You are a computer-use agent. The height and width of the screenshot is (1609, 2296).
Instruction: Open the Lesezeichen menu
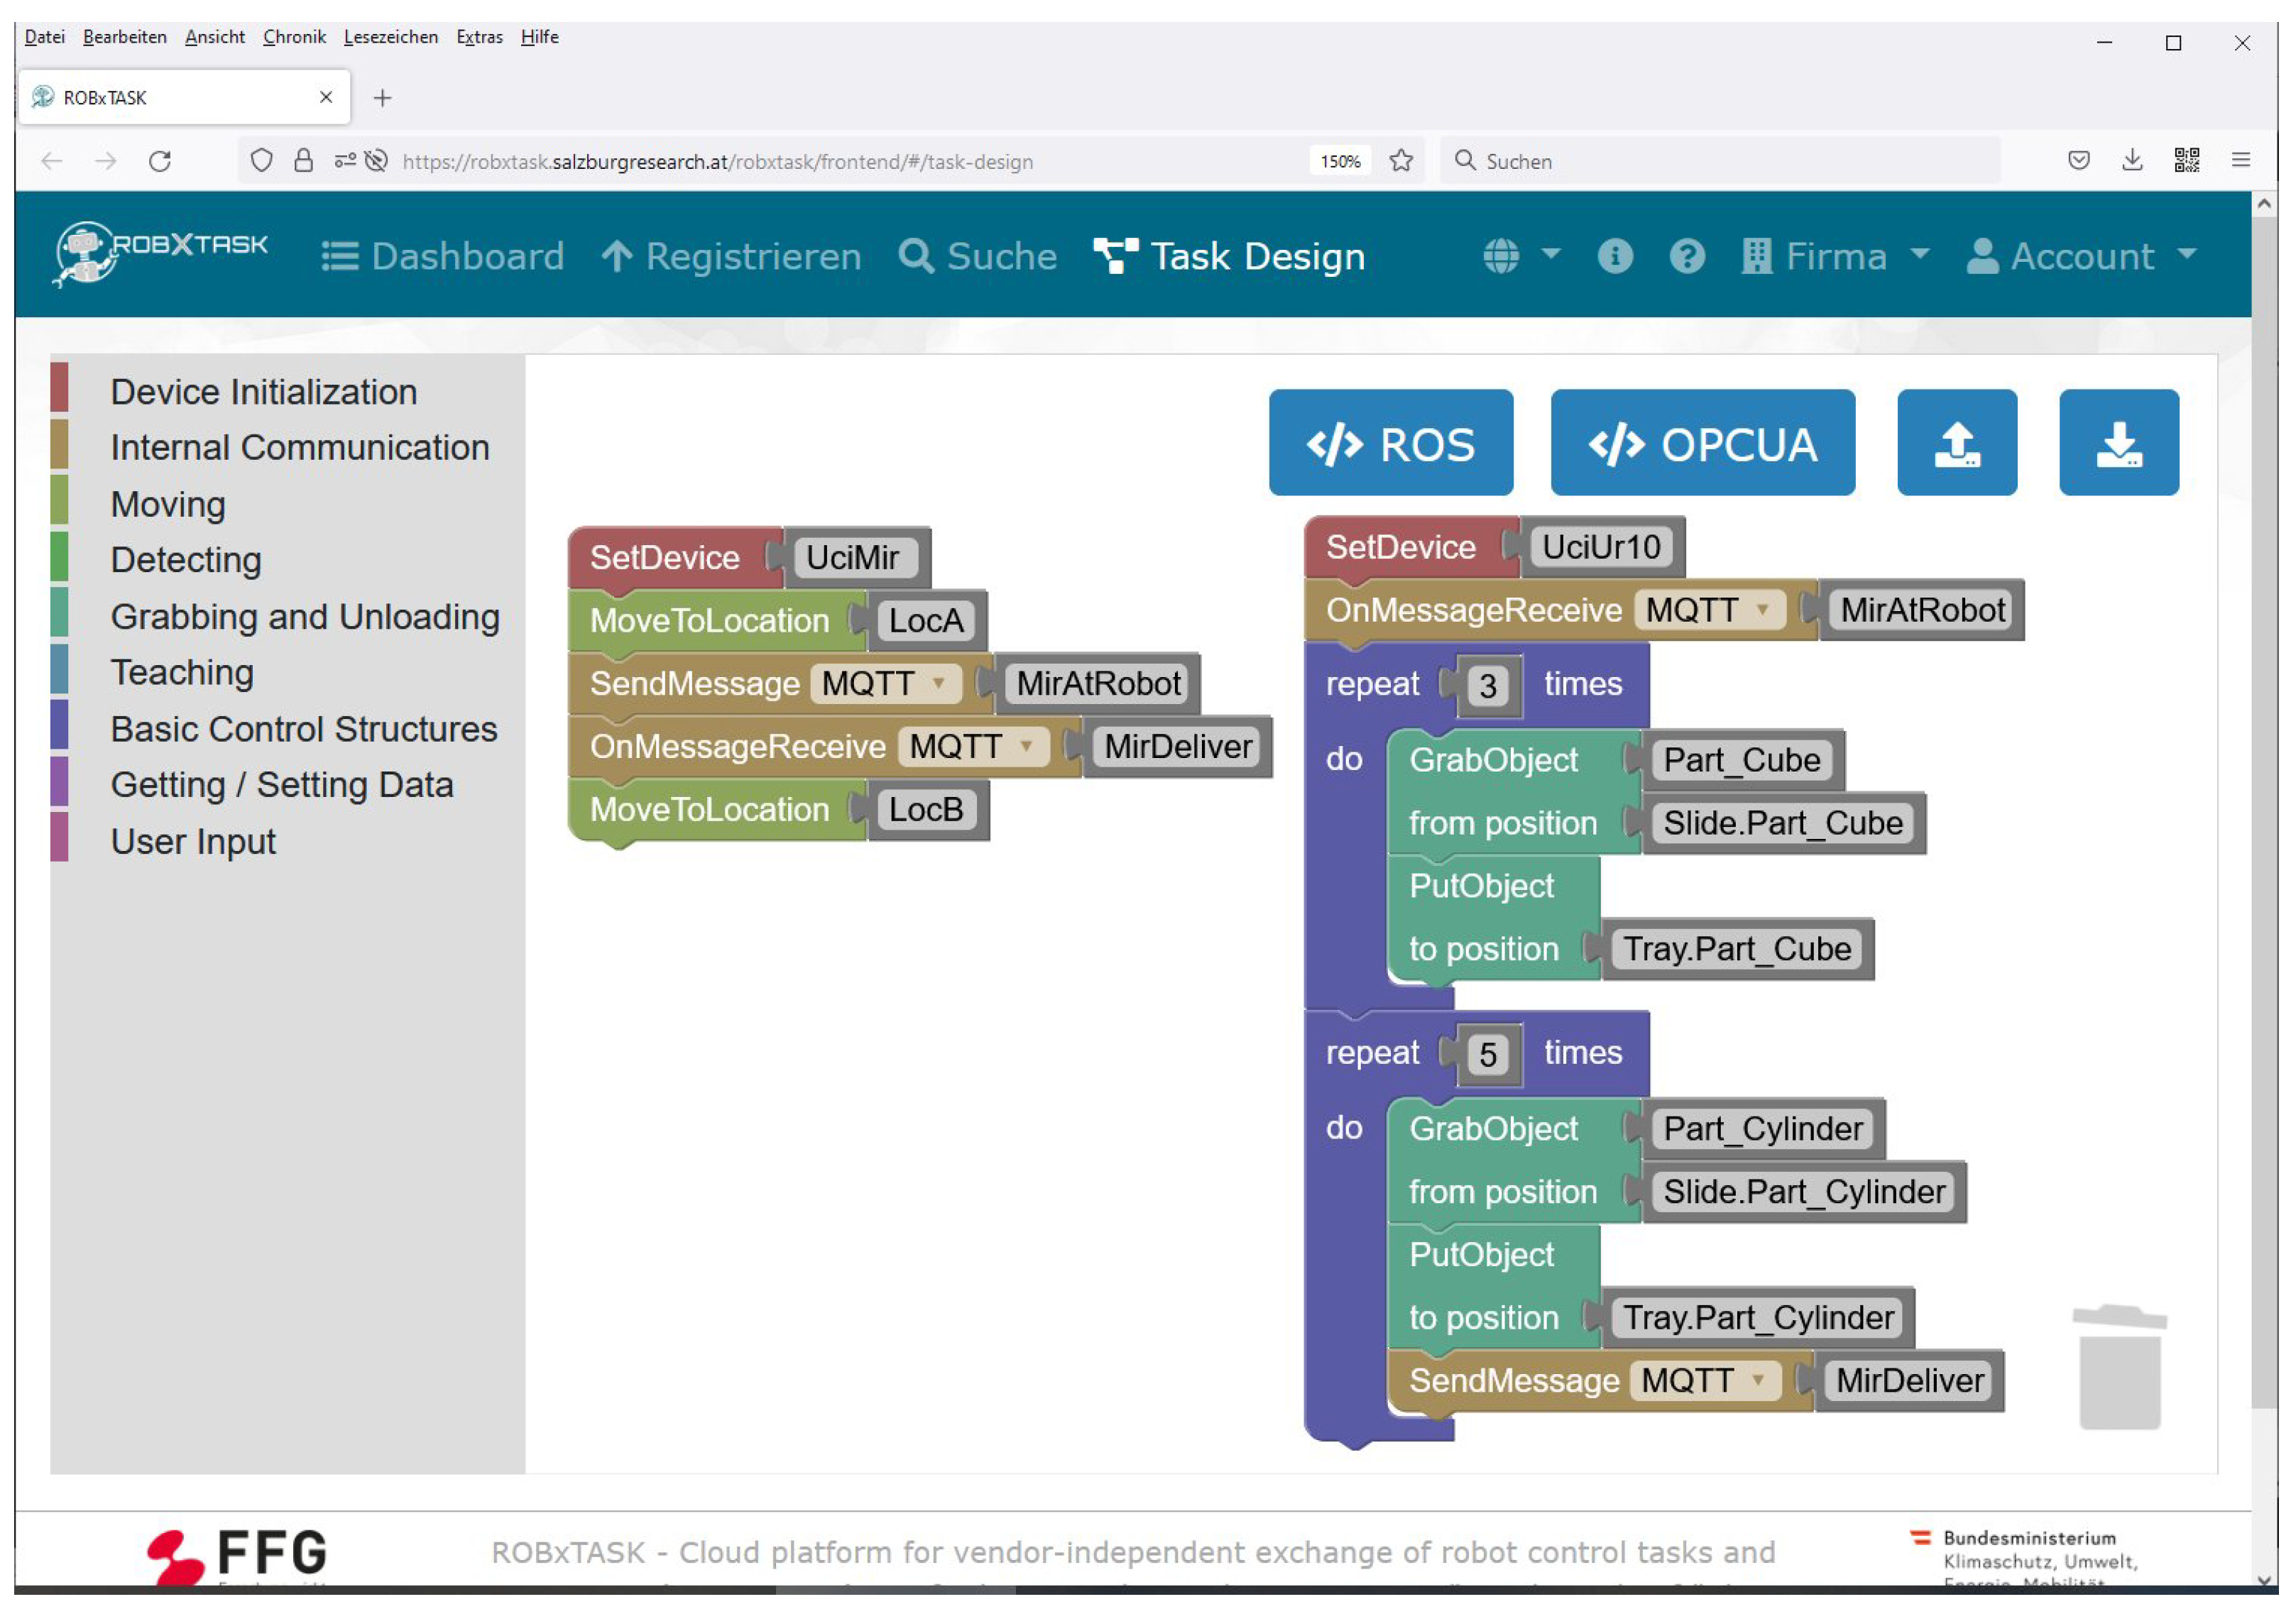pos(390,37)
